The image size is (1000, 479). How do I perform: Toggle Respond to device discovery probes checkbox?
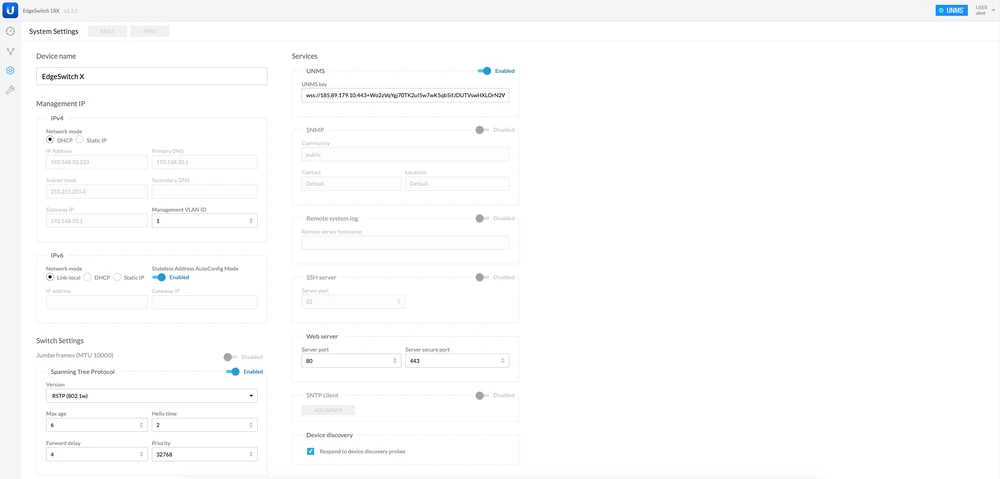pyautogui.click(x=311, y=451)
